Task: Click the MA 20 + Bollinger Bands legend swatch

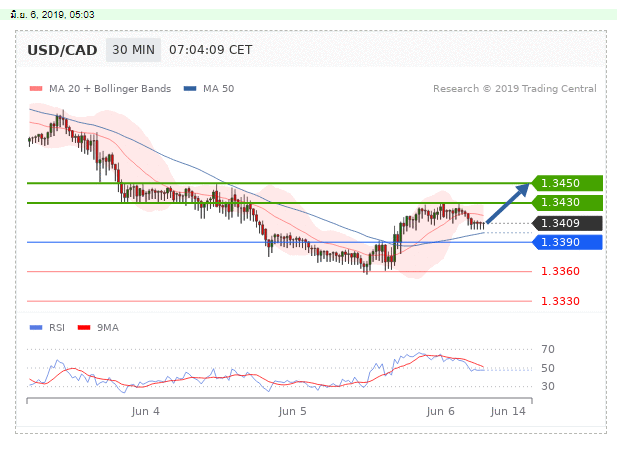Action: tap(36, 89)
